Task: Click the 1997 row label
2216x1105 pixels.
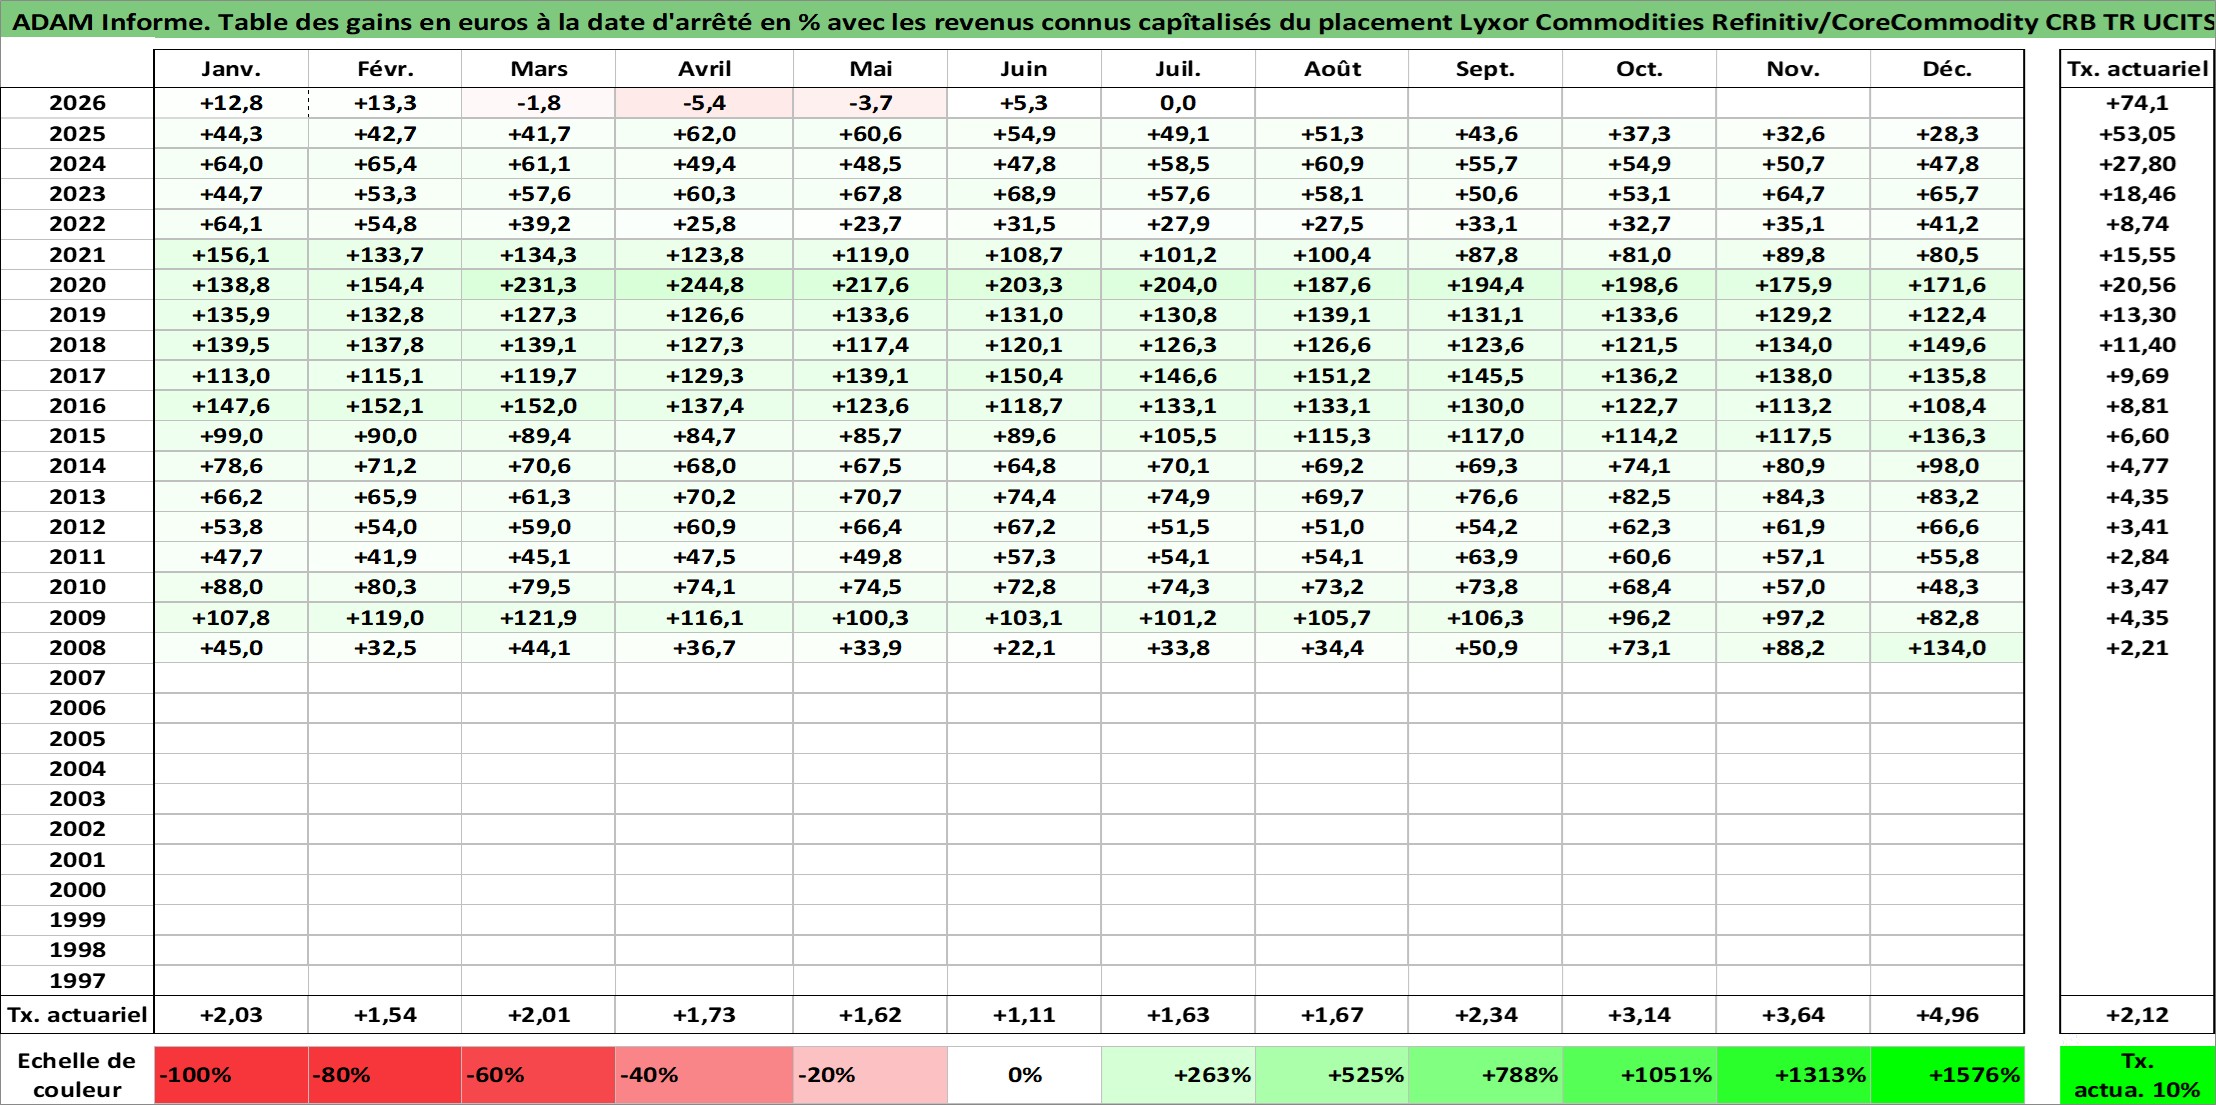Action: (x=77, y=981)
